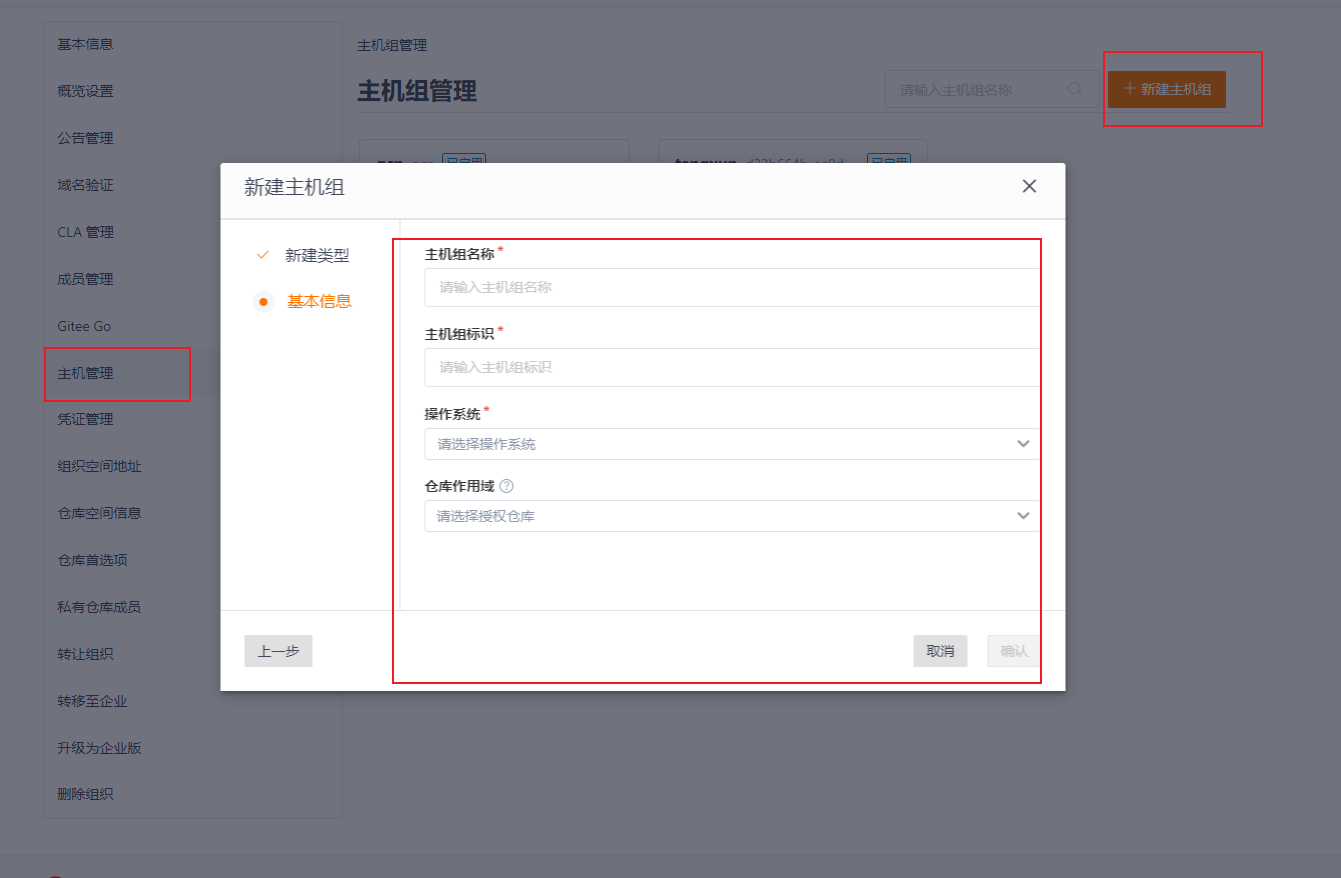
Task: Click the 操作系统 field label
Action: coord(452,414)
